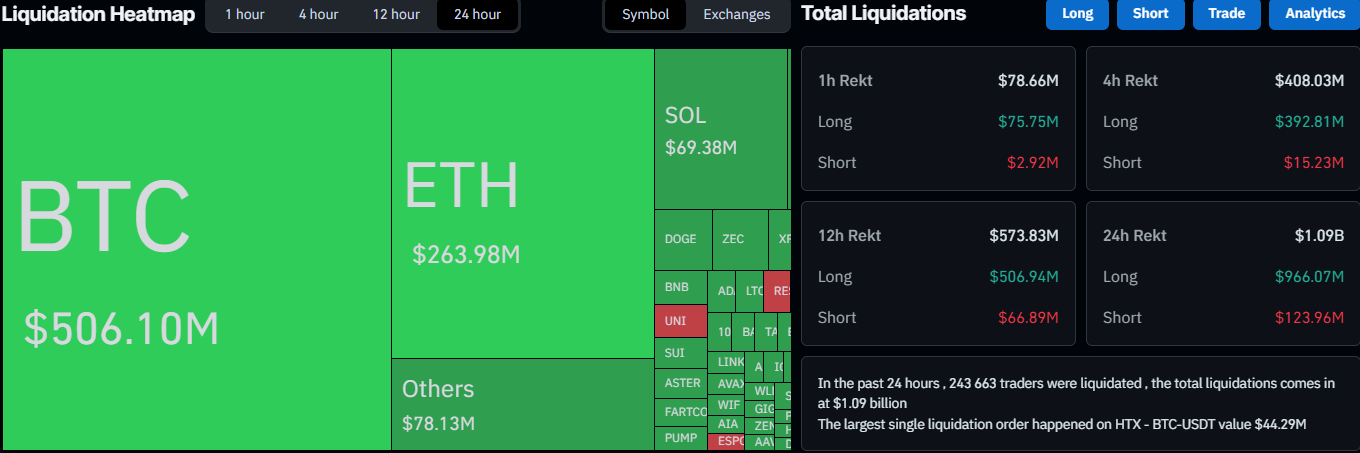Select the 24 hour timeframe tab
1360x453 pixels.
tap(477, 15)
